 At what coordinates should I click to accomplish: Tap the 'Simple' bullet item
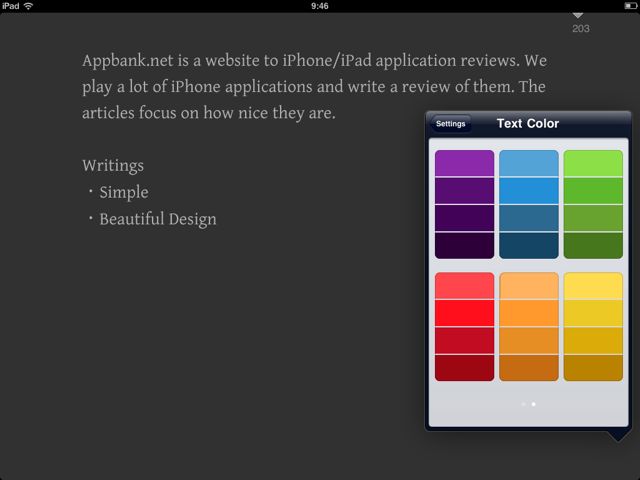coord(124,192)
